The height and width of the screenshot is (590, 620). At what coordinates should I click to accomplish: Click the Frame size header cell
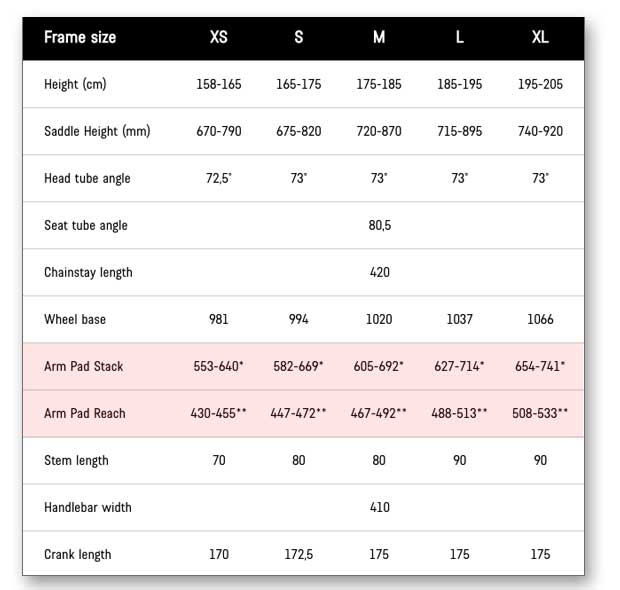pyautogui.click(x=80, y=38)
